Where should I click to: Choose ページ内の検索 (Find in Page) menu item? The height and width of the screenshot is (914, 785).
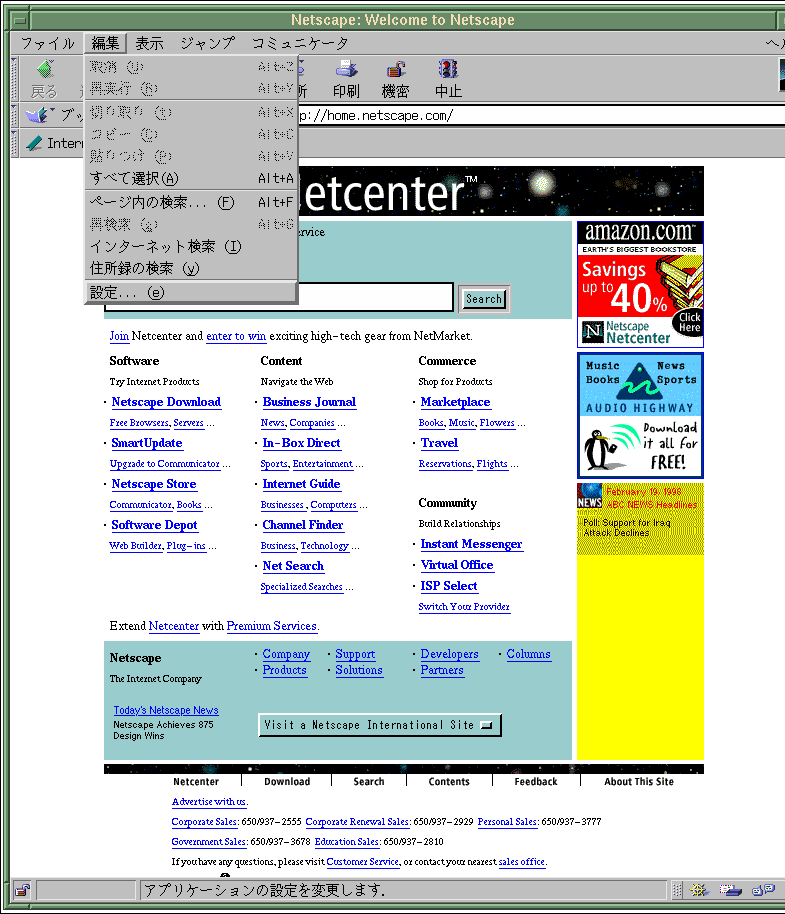point(191,202)
